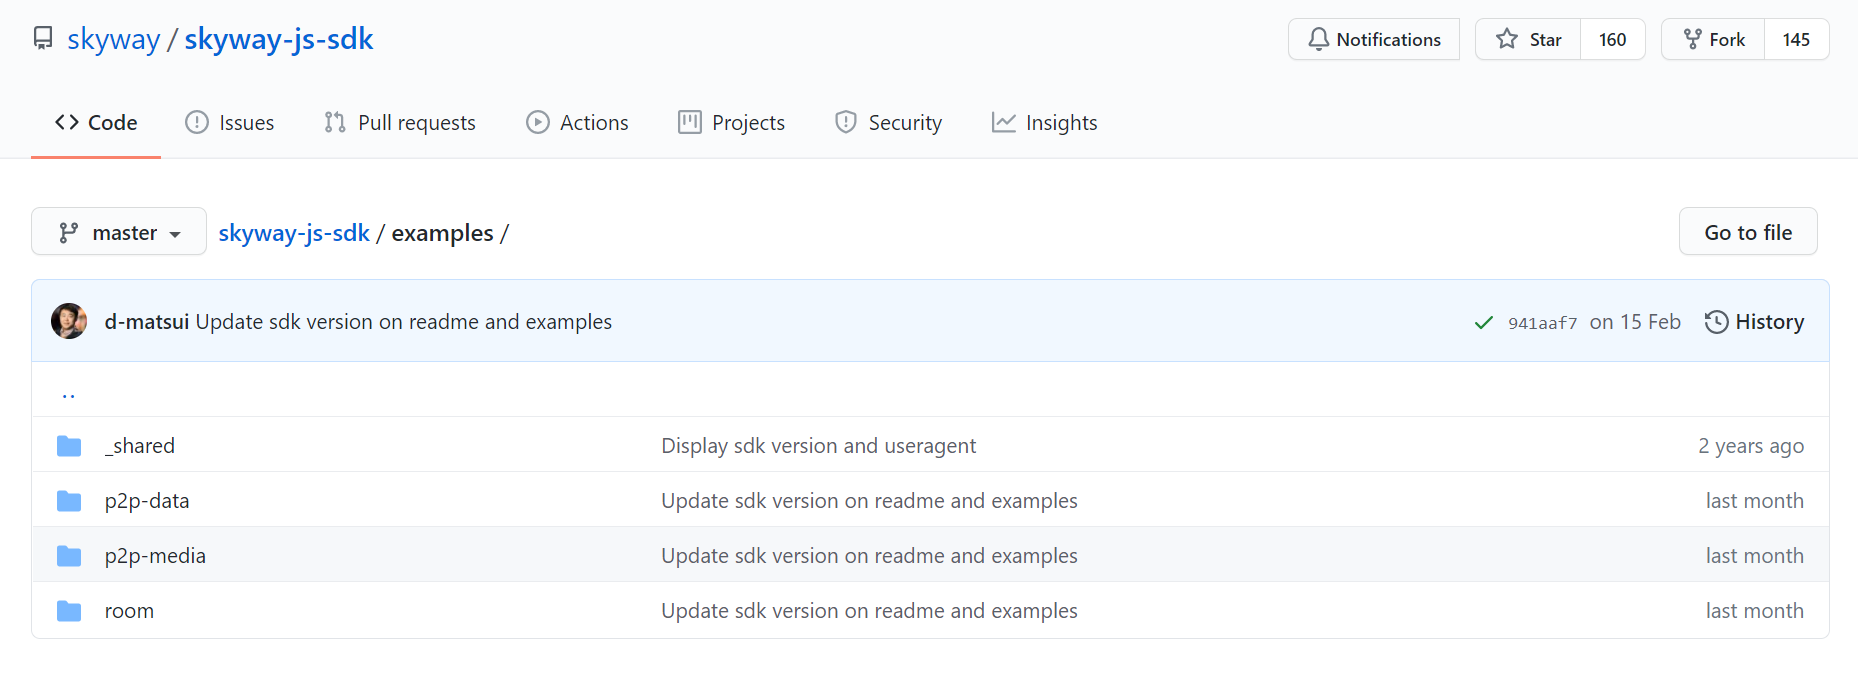Switch to the Issues tab
1858x682 pixels.
tap(230, 123)
